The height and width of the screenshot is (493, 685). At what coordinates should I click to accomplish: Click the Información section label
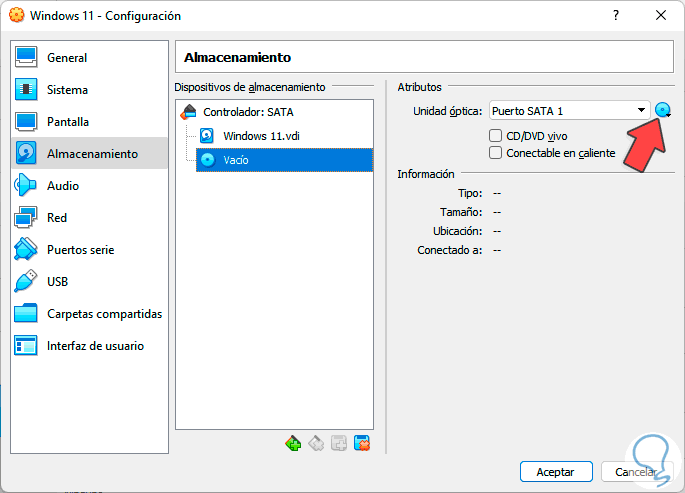[x=426, y=174]
